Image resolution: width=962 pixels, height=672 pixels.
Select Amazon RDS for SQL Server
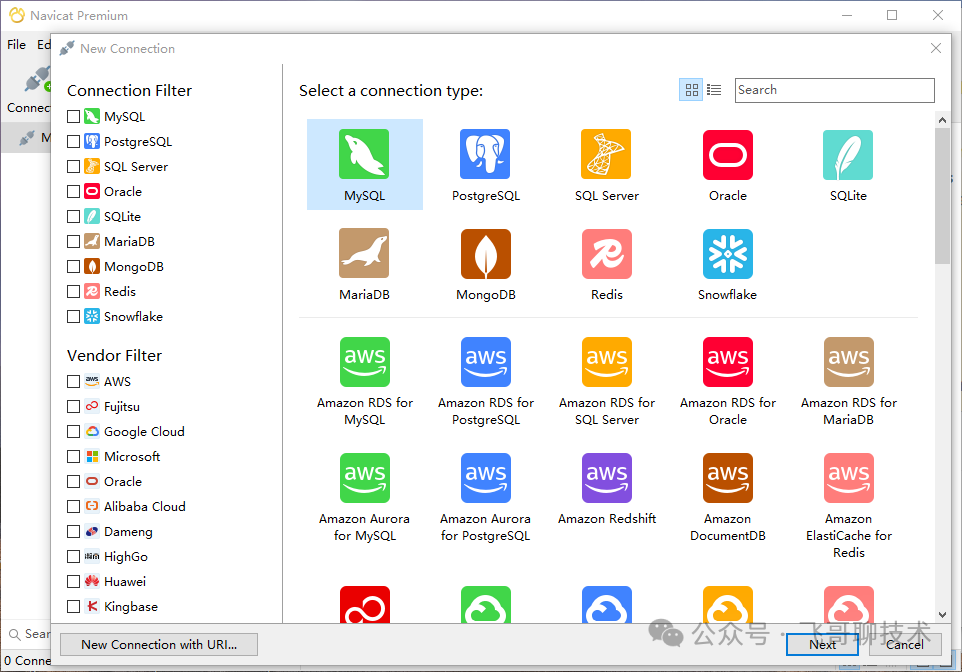pos(607,362)
